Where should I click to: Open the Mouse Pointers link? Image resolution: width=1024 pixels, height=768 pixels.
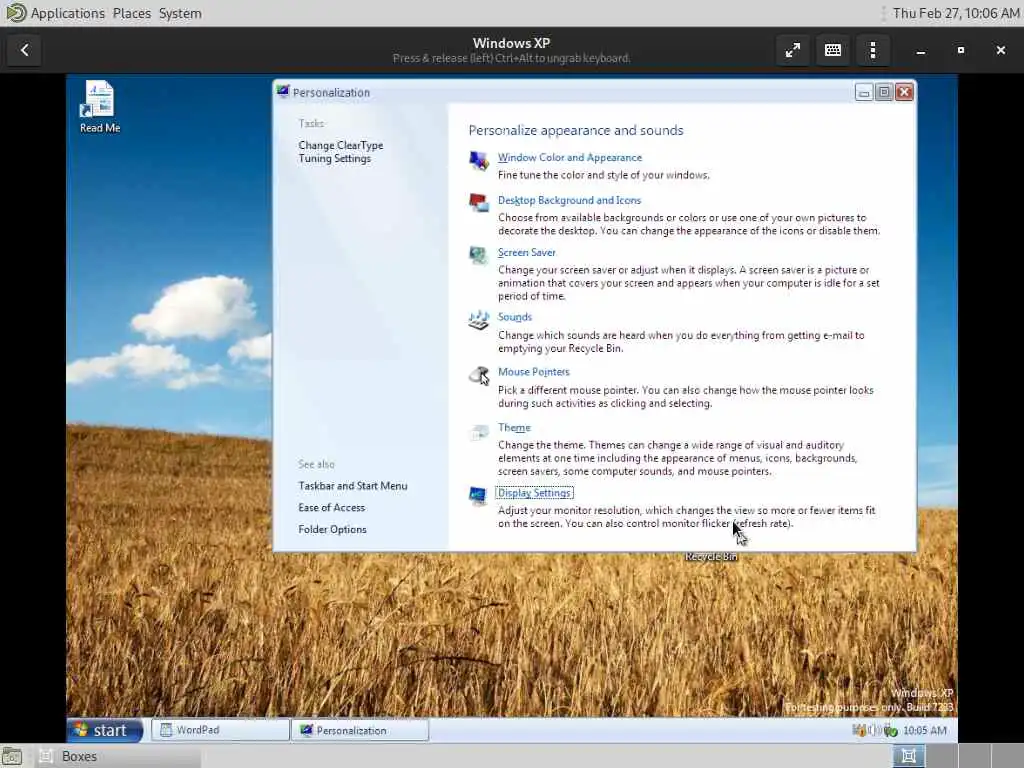click(534, 372)
